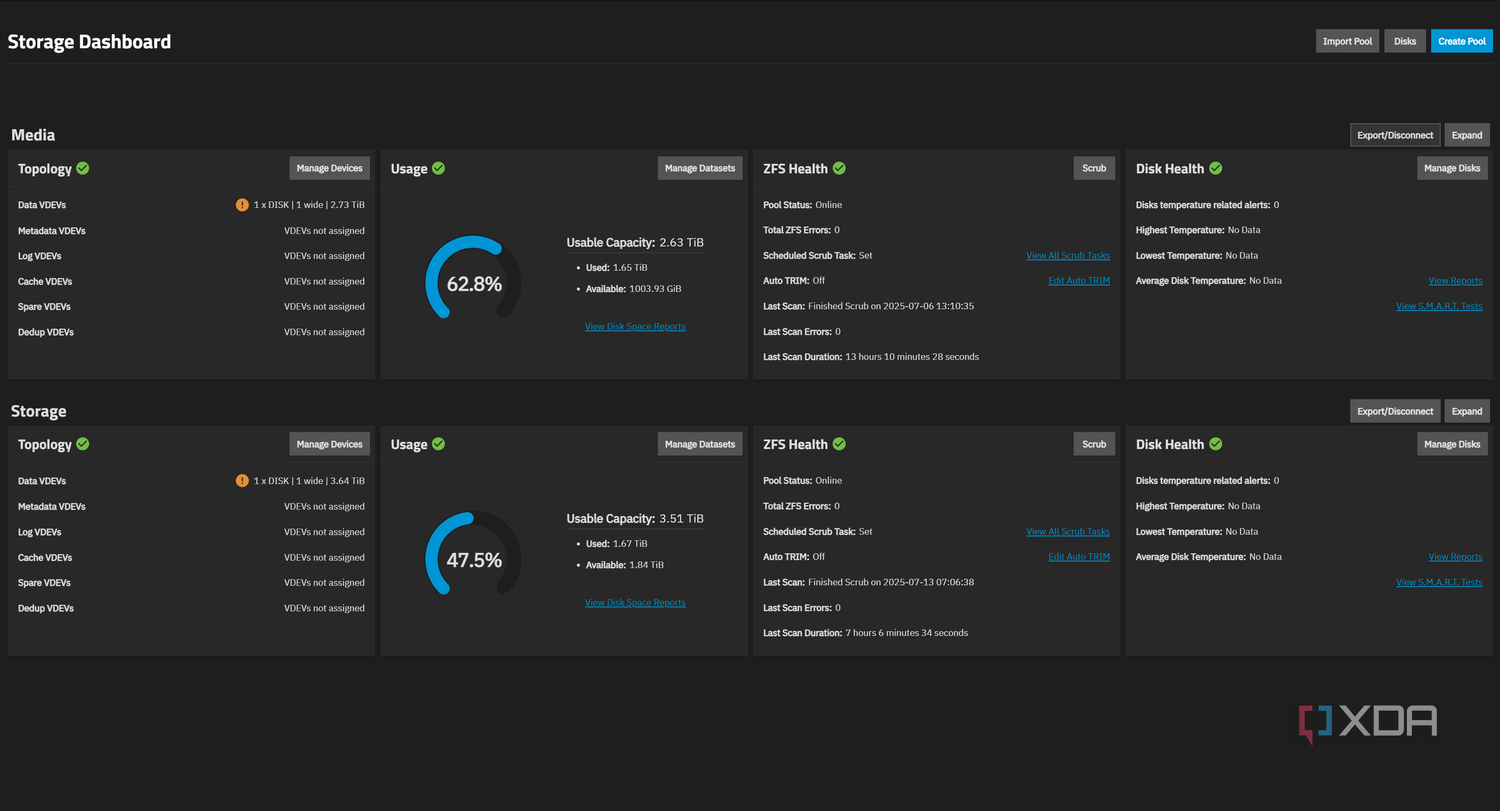The height and width of the screenshot is (811, 1500).
Task: Open View Reports under Storage Disk Health
Action: (x=1455, y=557)
